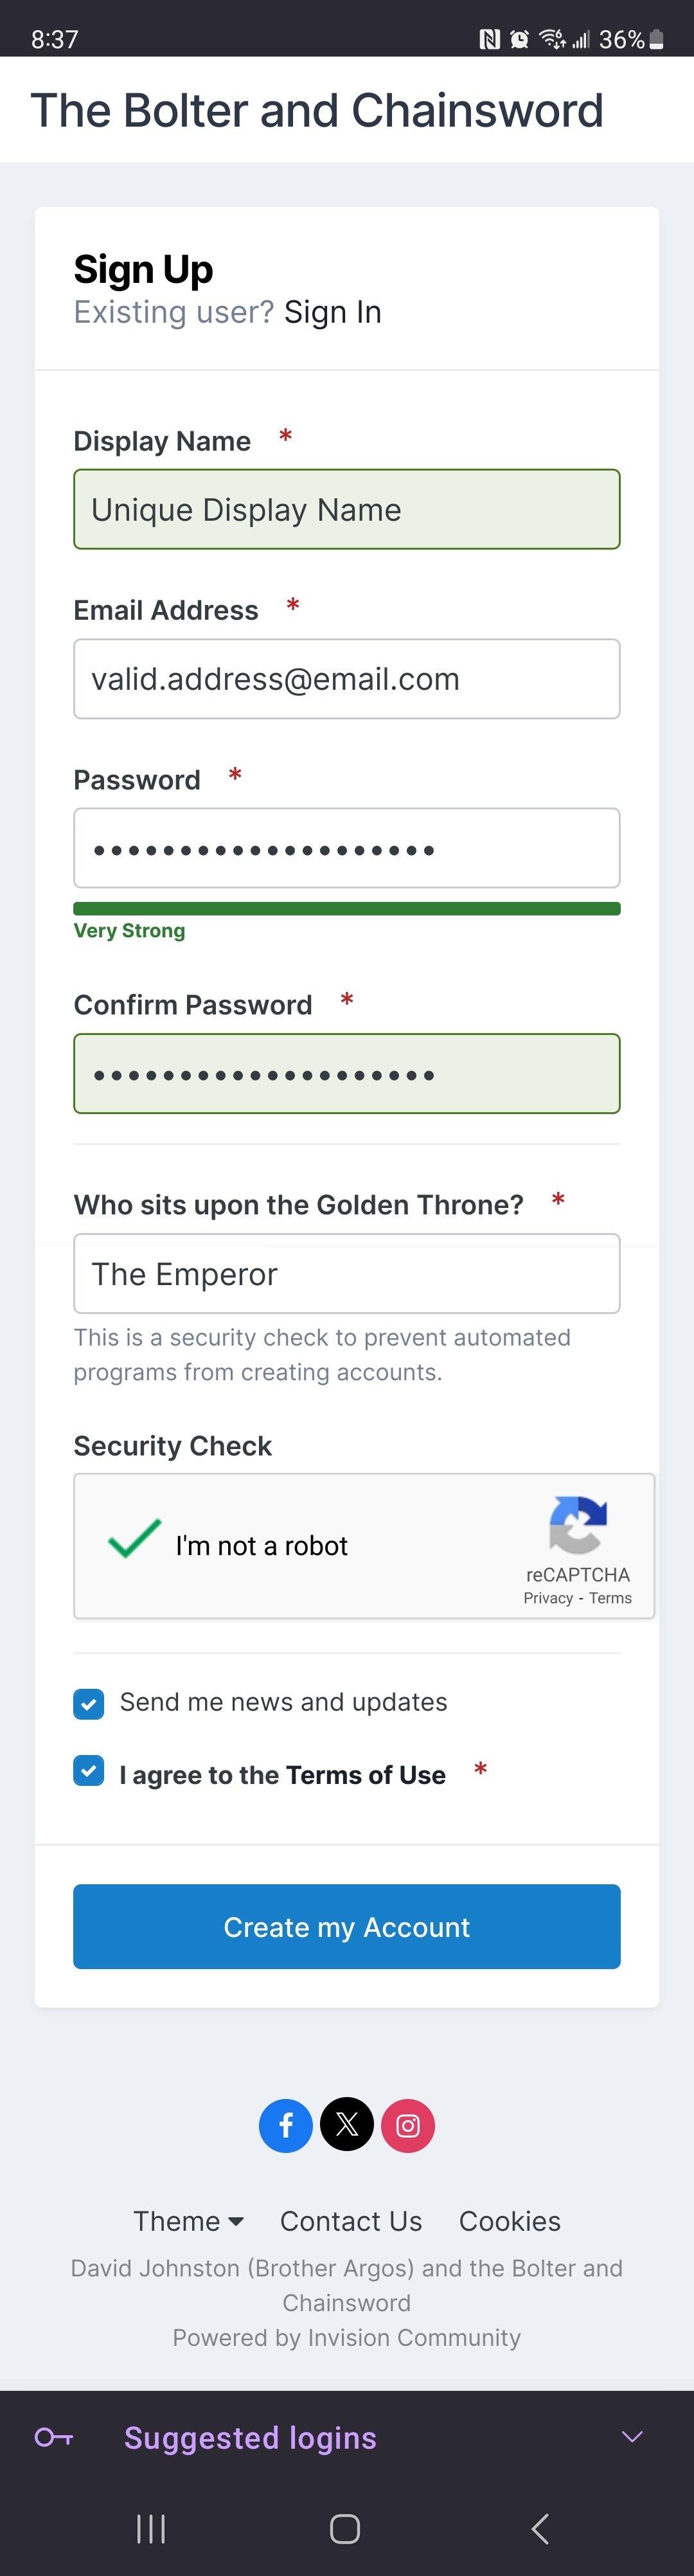
Task: Open the Facebook social icon
Action: 286,2125
